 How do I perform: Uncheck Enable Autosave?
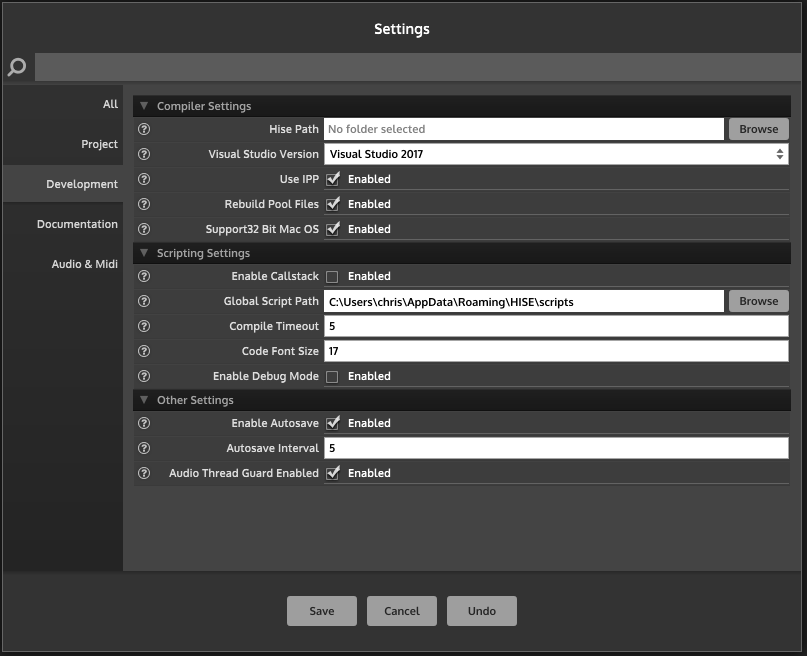[332, 423]
